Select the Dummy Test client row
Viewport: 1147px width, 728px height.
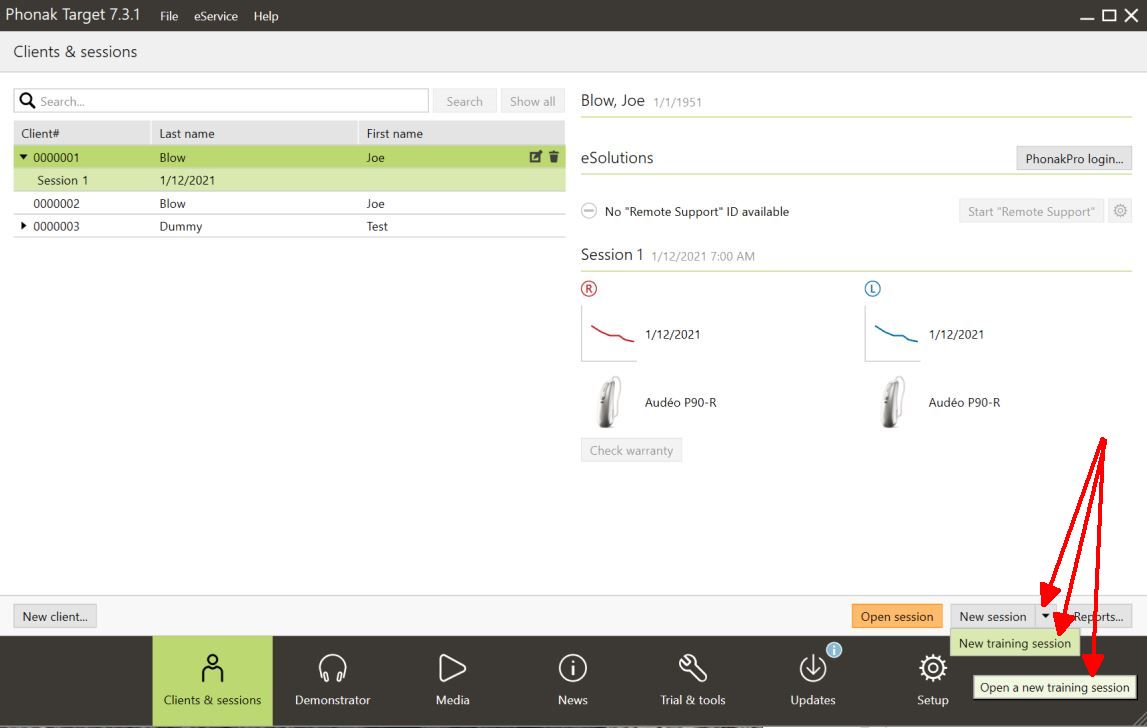click(289, 226)
